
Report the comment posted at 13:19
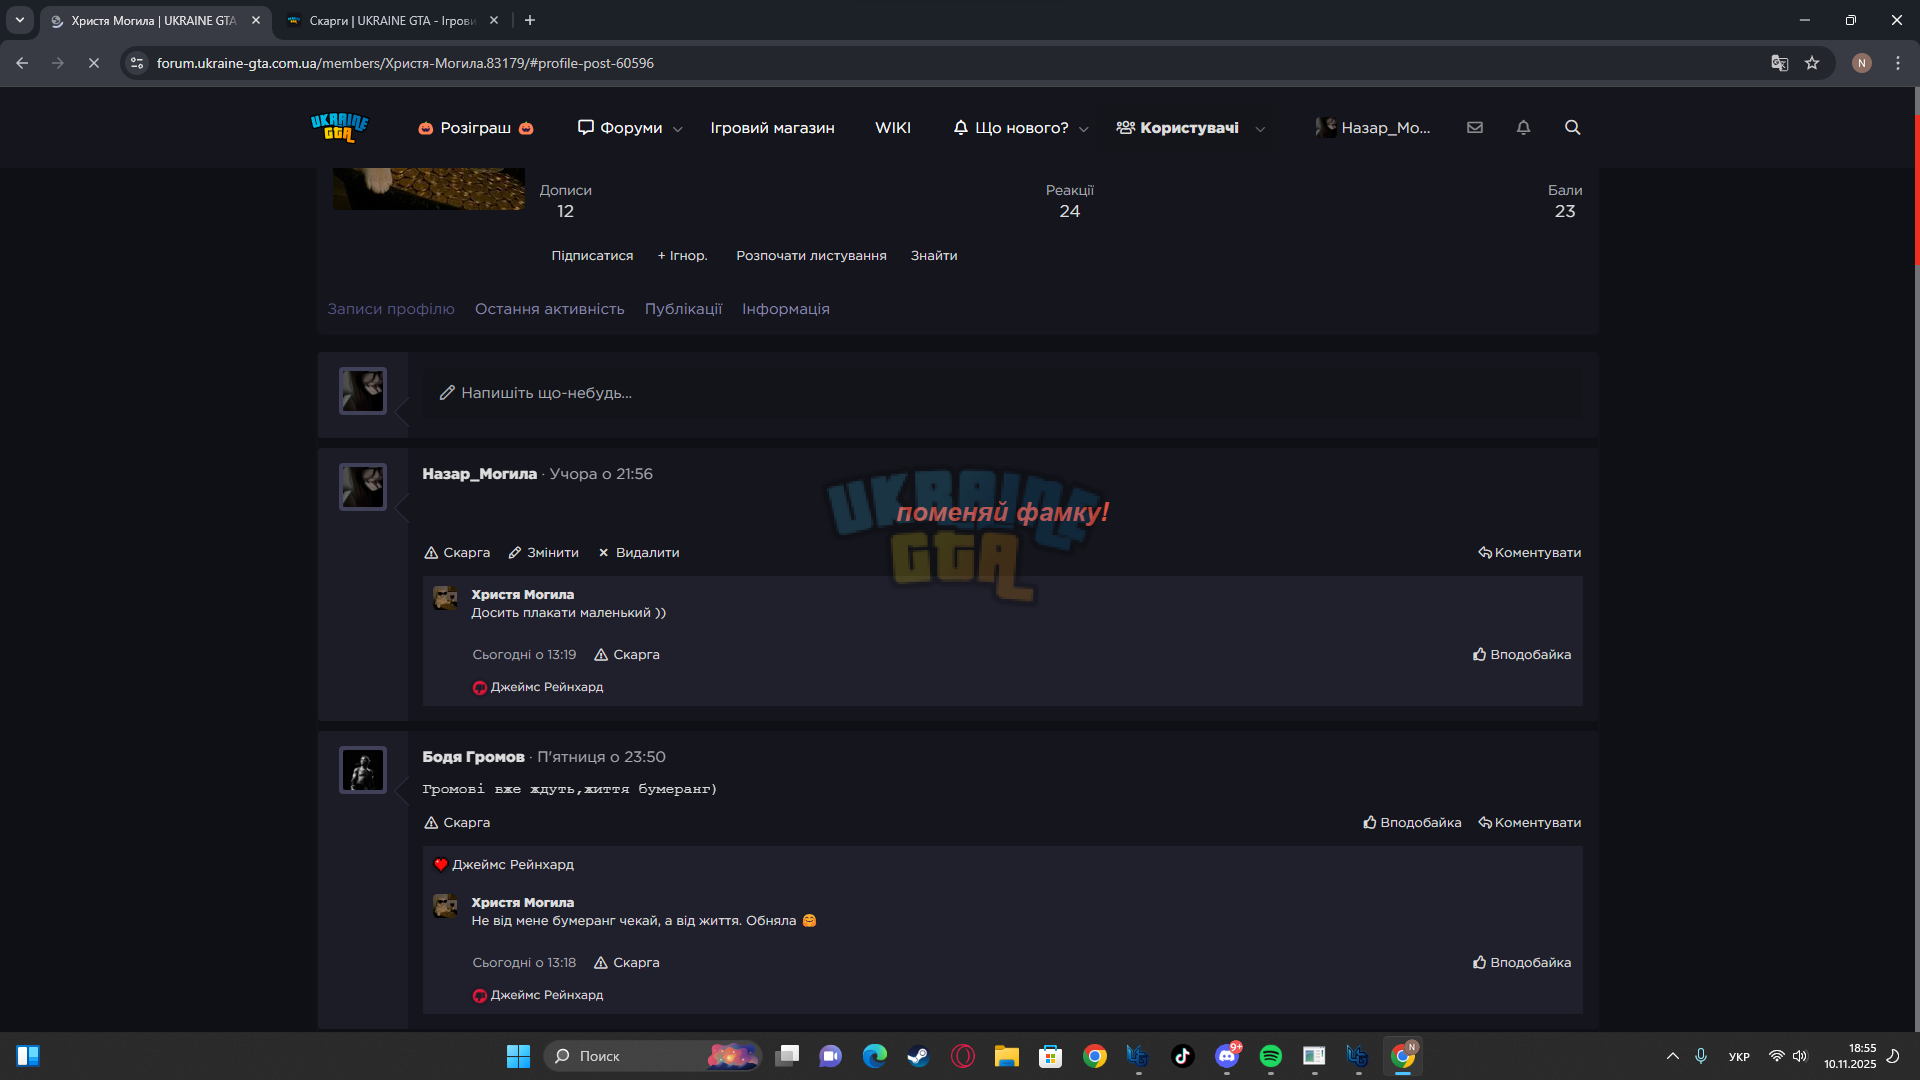(x=627, y=655)
